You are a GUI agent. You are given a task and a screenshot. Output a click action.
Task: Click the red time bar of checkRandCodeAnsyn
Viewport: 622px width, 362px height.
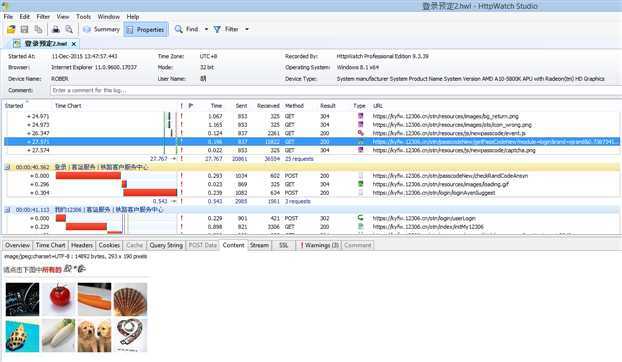pyautogui.click(x=88, y=176)
